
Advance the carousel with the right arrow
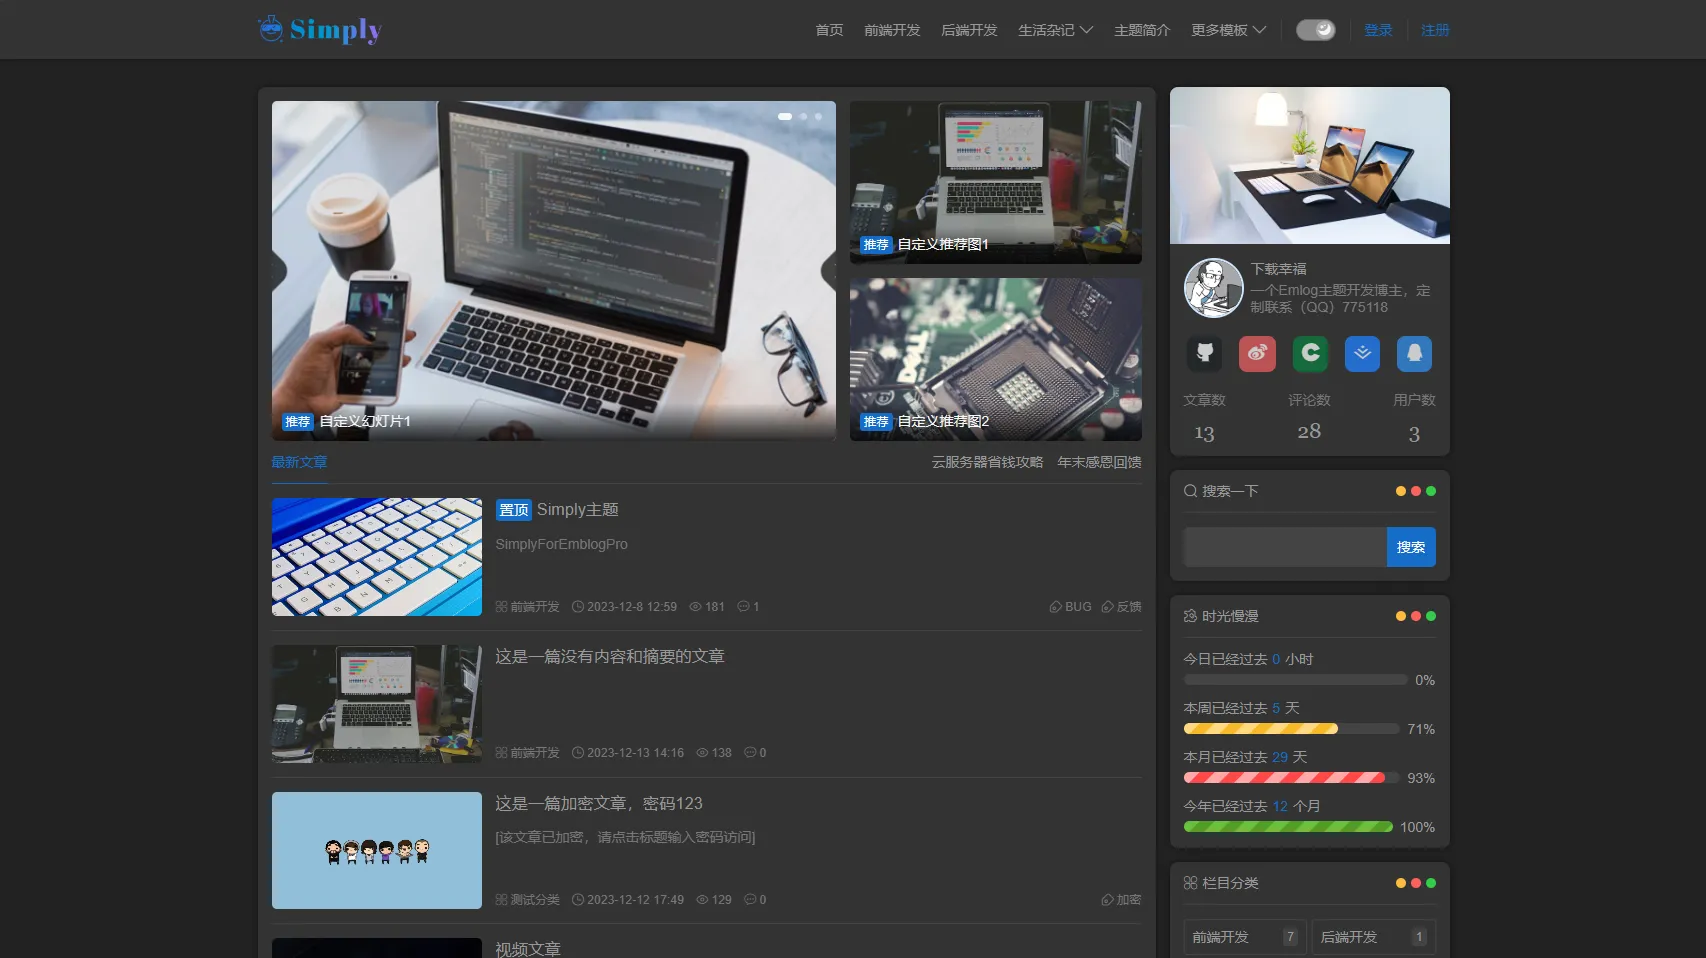coord(828,270)
